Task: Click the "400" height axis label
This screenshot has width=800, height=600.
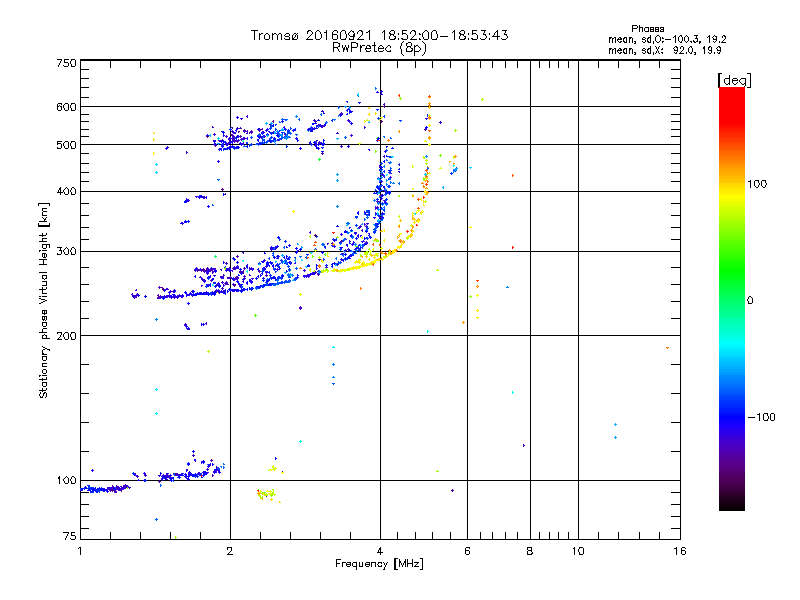Action: point(66,191)
